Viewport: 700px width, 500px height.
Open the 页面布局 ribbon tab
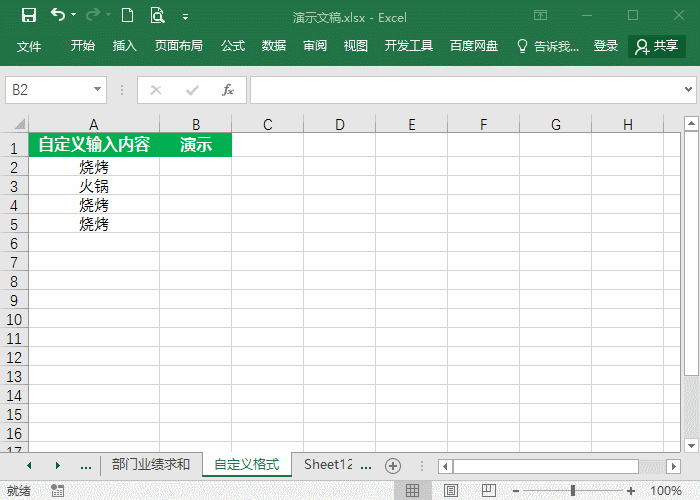[x=179, y=46]
